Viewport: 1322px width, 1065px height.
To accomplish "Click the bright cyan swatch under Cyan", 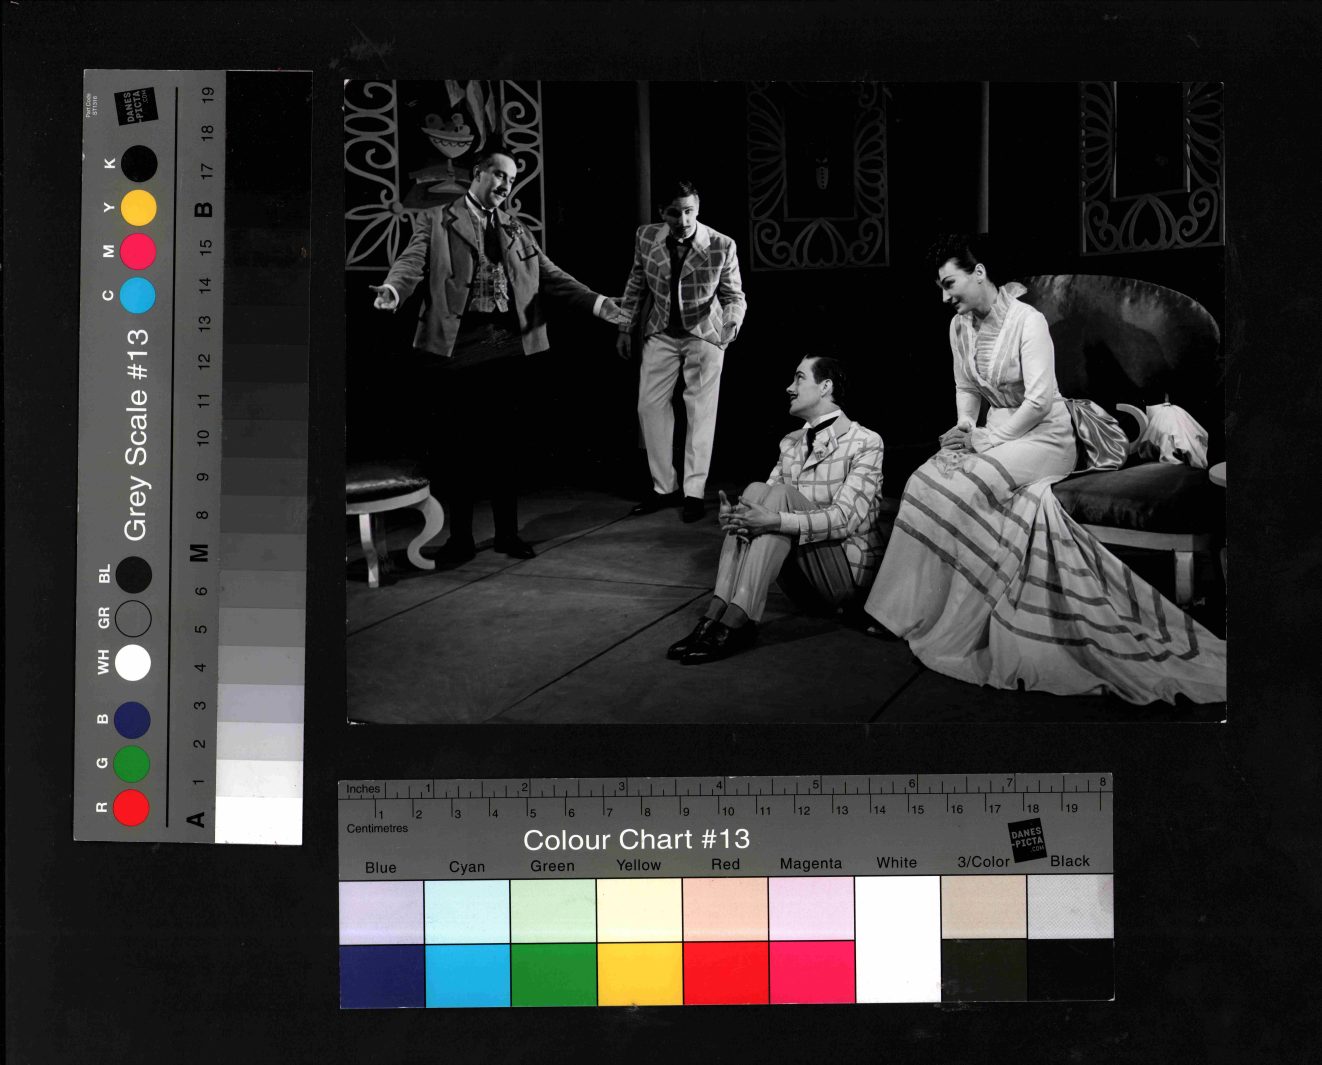I will (467, 974).
